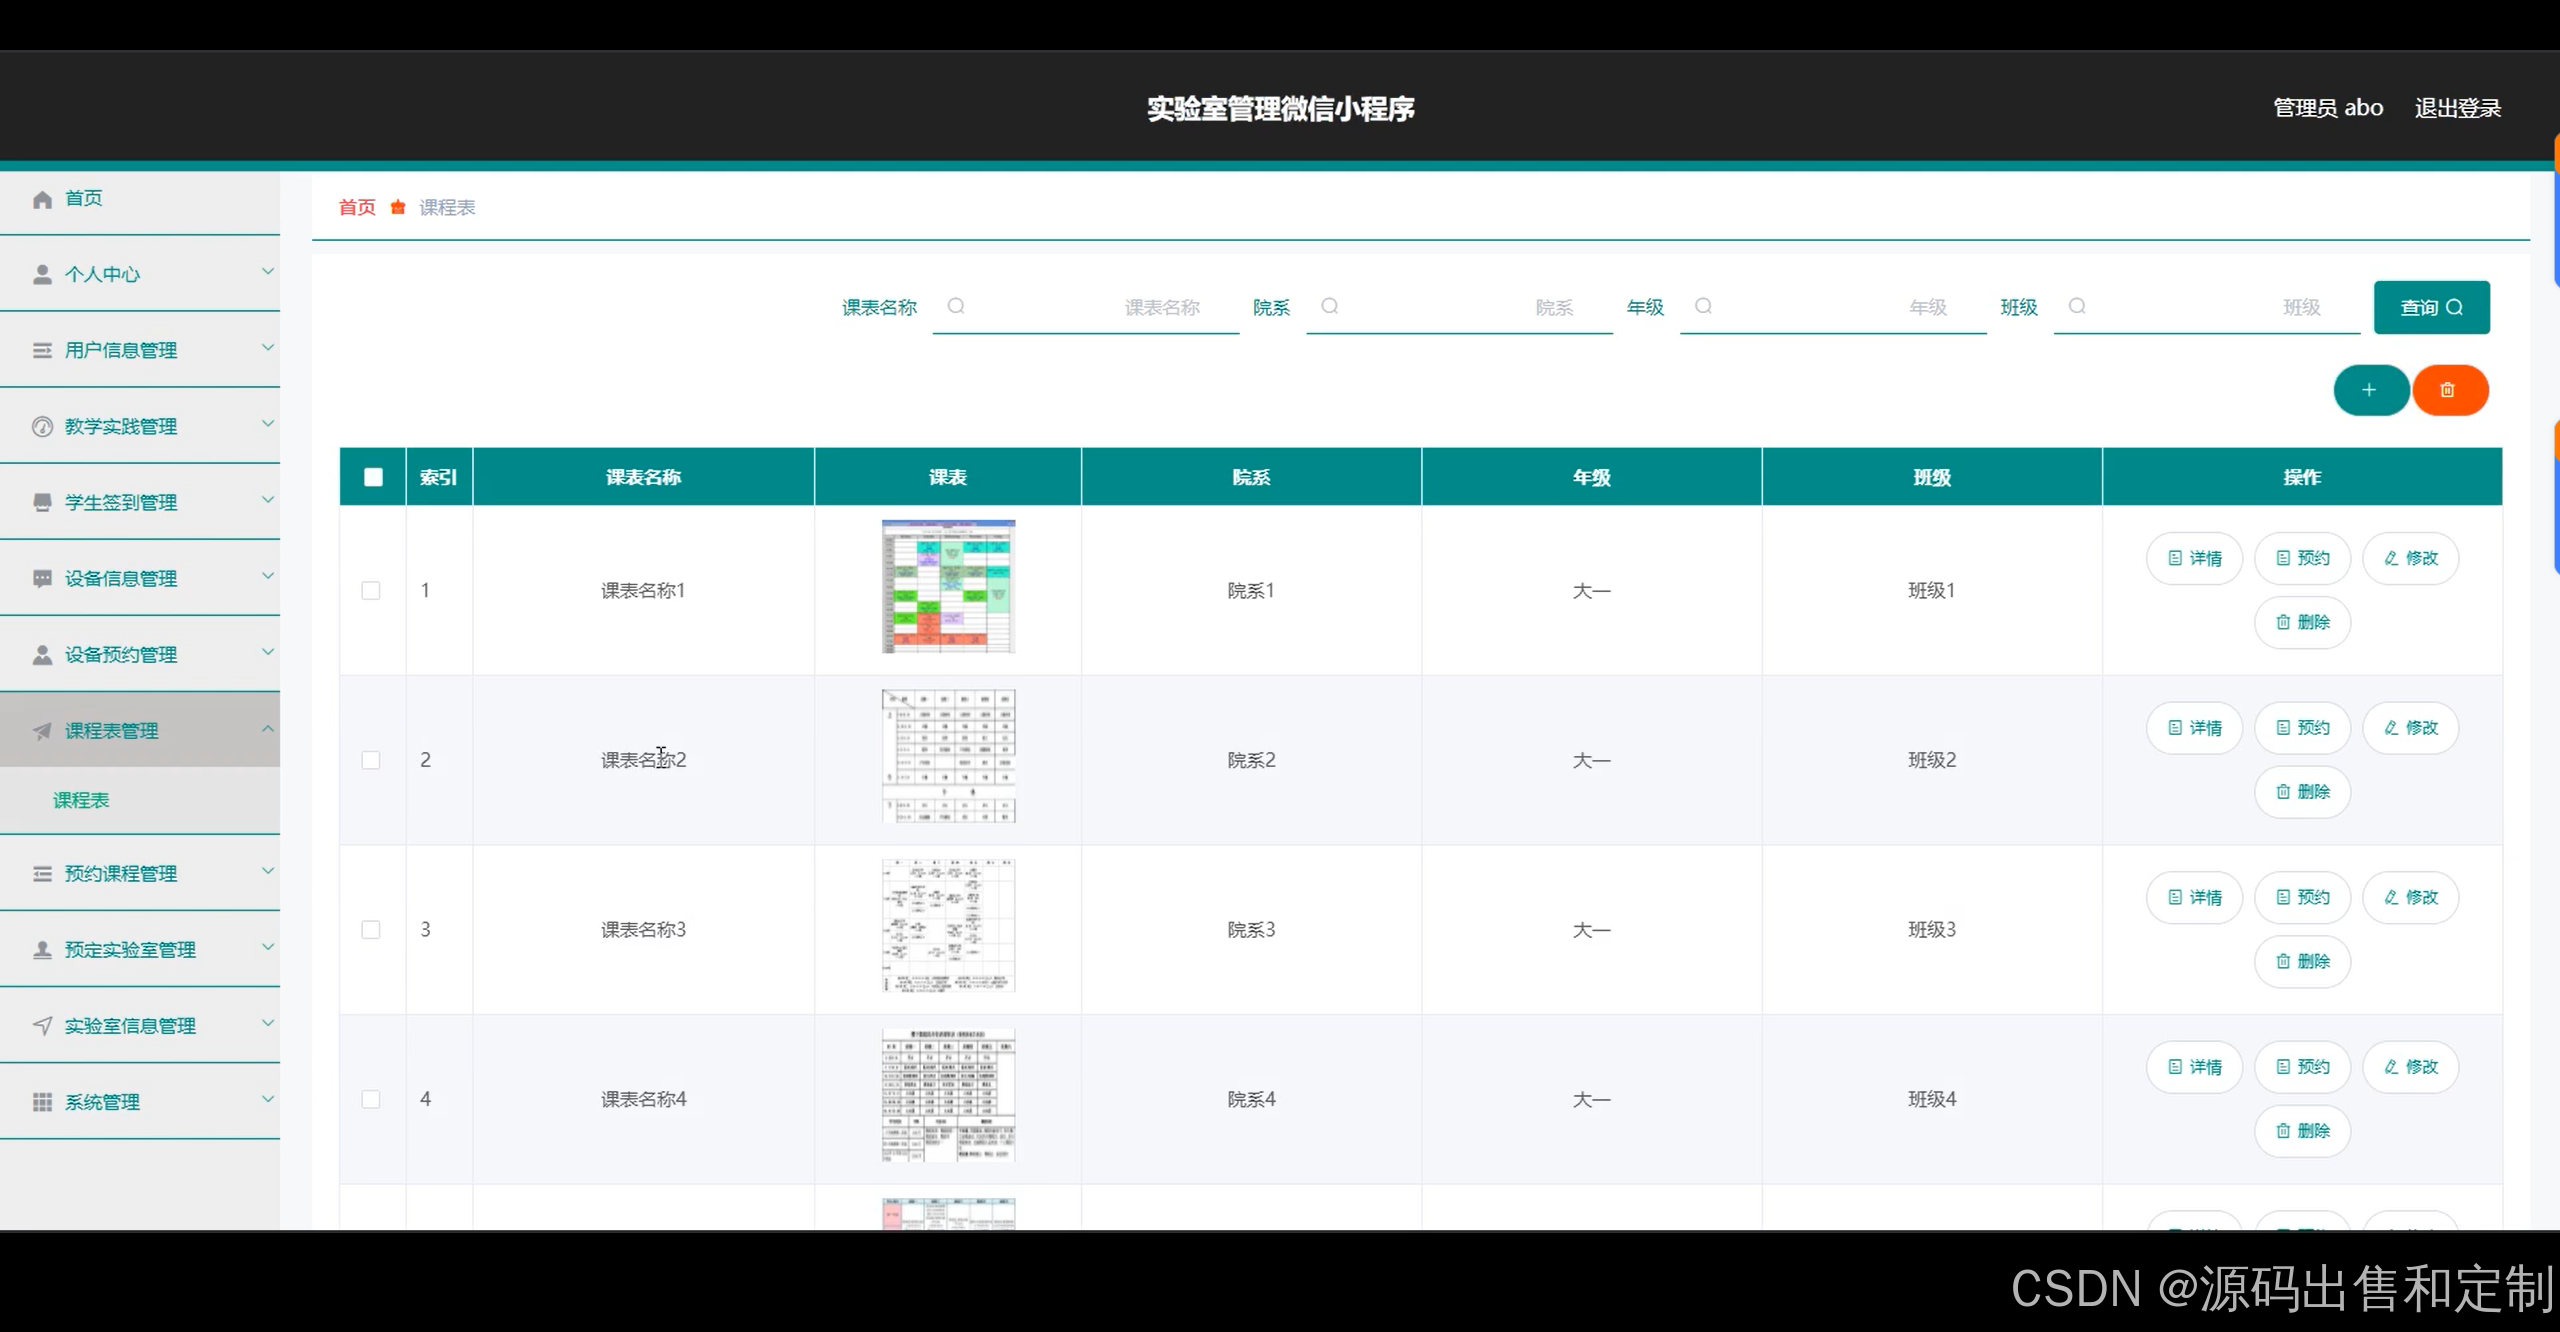Viewport: 2560px width, 1332px height.
Task: Toggle the select-all checkbox in table header
Action: [x=373, y=477]
